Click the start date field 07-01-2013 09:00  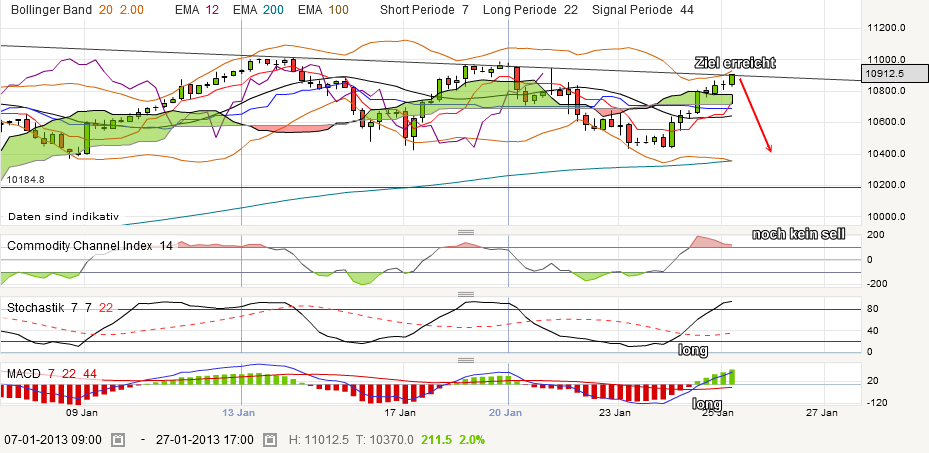click(53, 440)
